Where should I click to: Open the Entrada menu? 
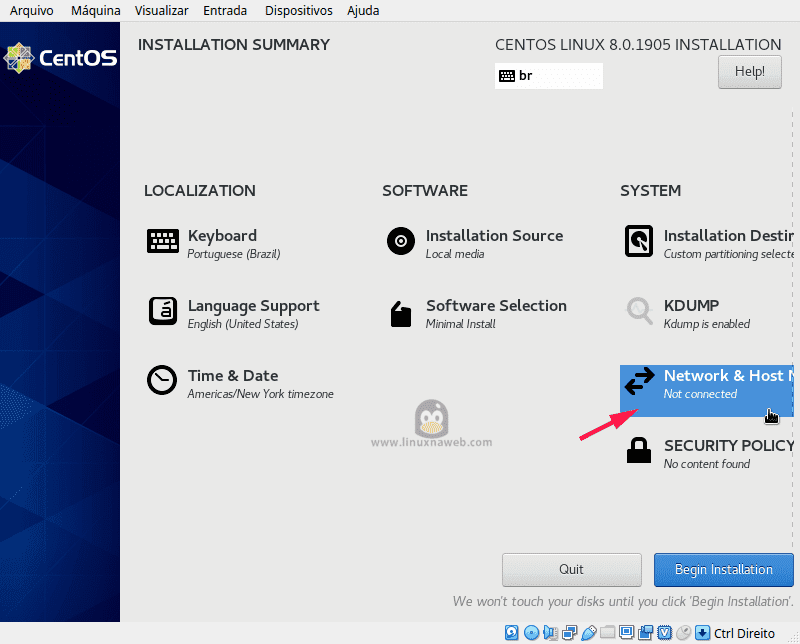225,11
